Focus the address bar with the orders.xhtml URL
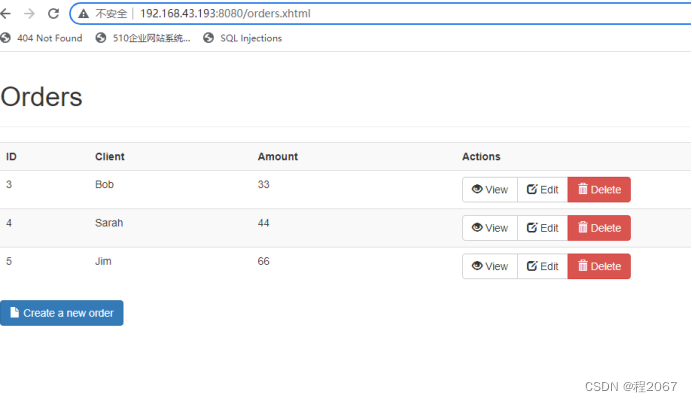 pos(380,14)
